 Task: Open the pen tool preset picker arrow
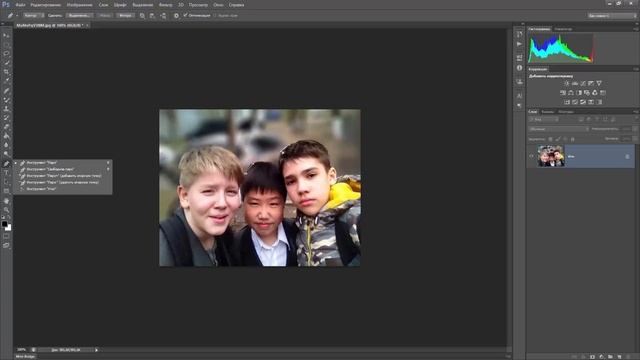(17, 16)
